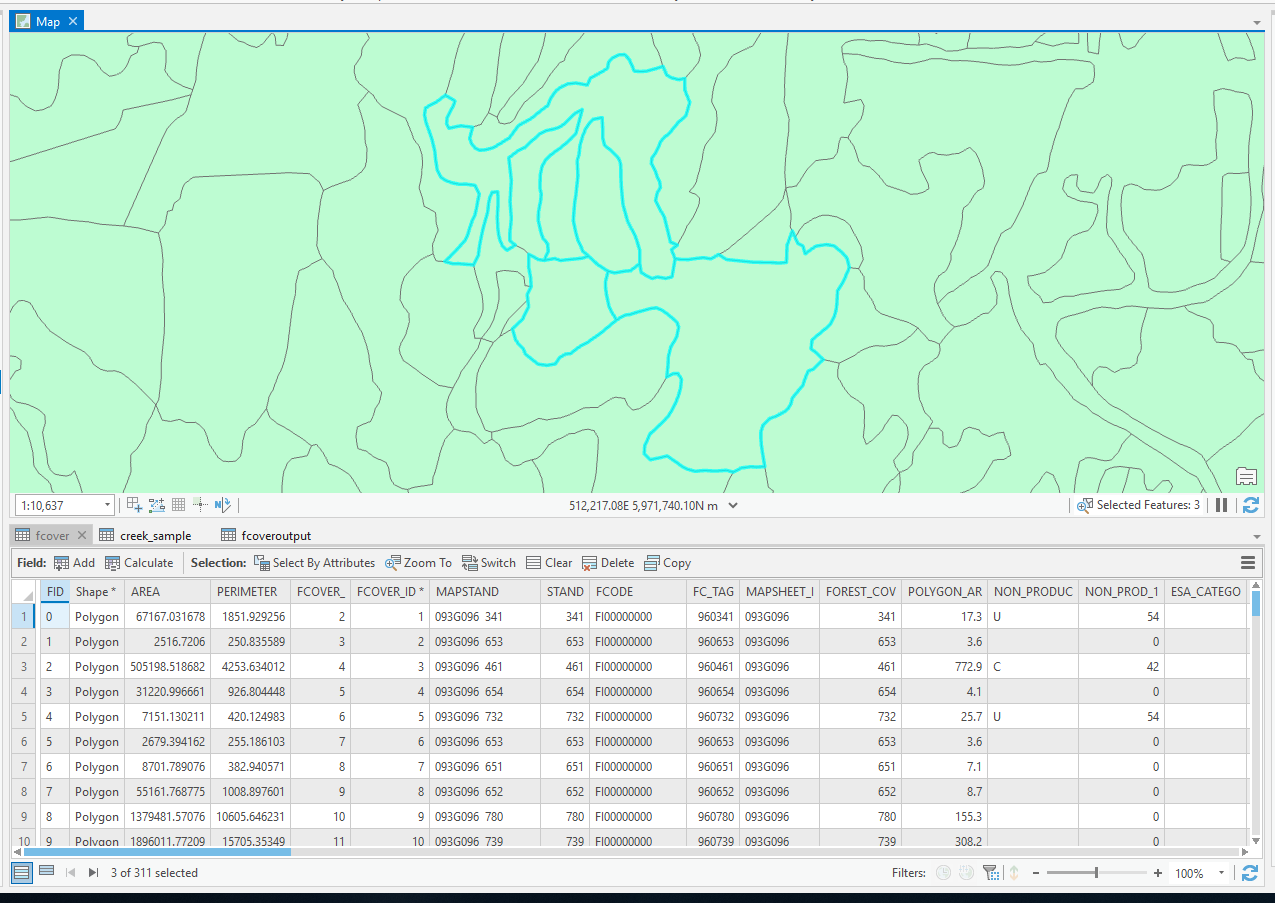
Task: Enable filtering the table by map extent
Action: pos(992,872)
